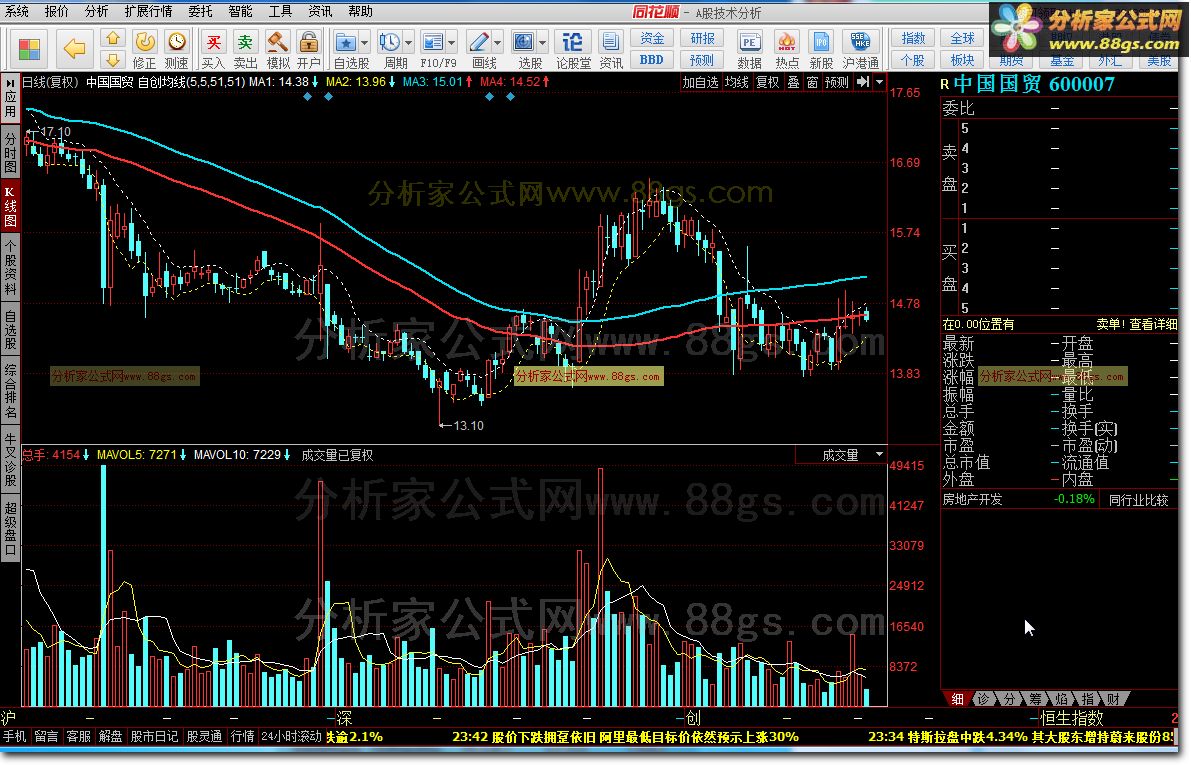Viewport: 1191px width, 765px height.
Task: Open the 扩展行情 menu
Action: (148, 11)
